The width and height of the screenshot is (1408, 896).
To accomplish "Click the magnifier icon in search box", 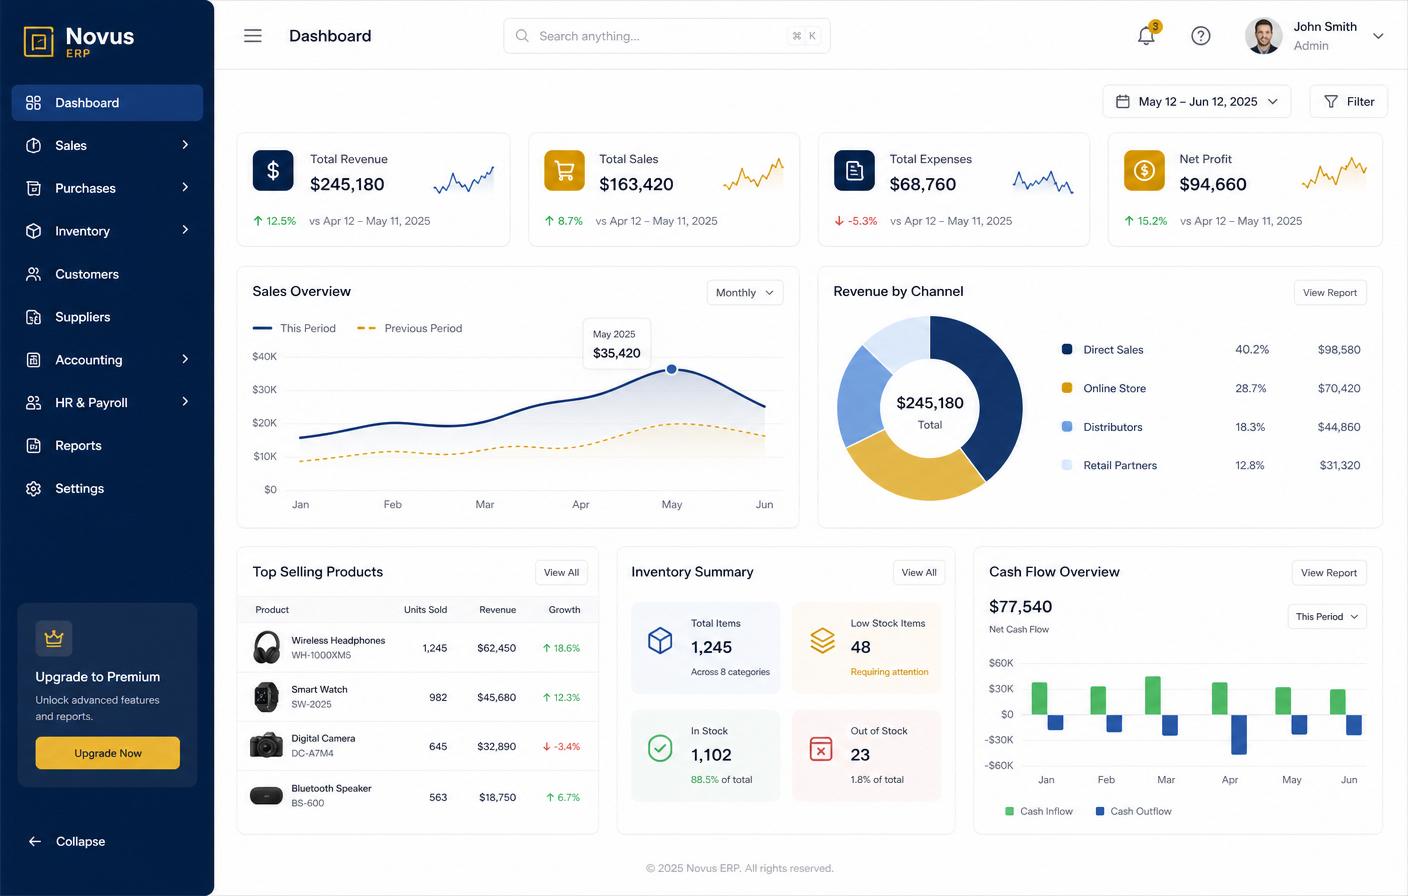I will [522, 36].
